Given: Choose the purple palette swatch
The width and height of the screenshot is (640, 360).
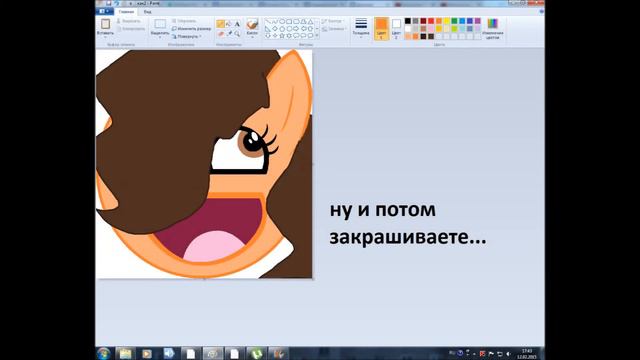Looking at the screenshot, I should [478, 21].
